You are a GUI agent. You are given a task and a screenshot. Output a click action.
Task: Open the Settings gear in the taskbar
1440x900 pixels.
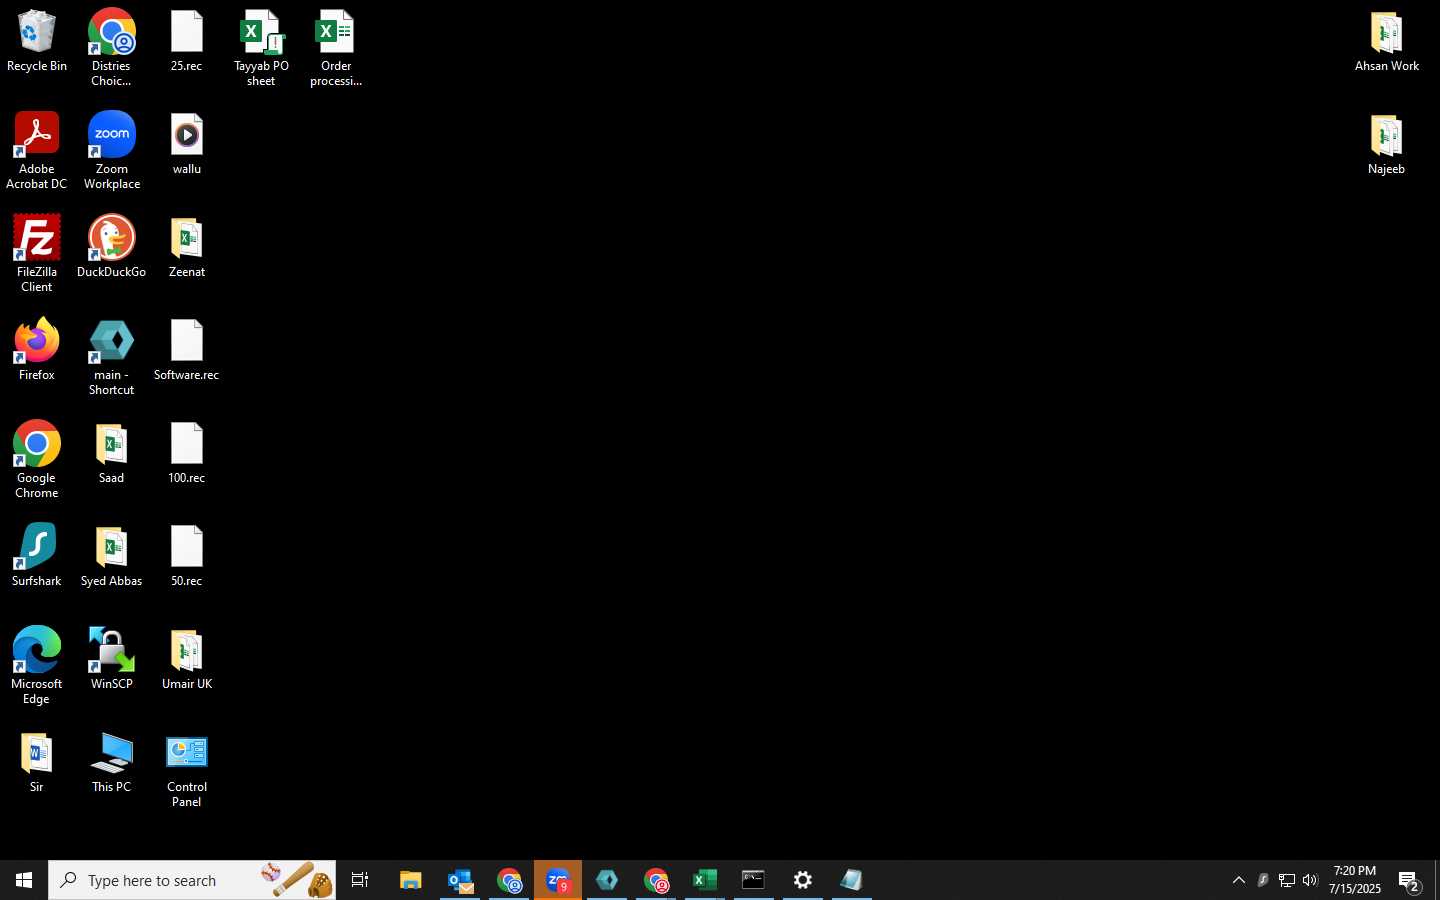[x=803, y=880]
